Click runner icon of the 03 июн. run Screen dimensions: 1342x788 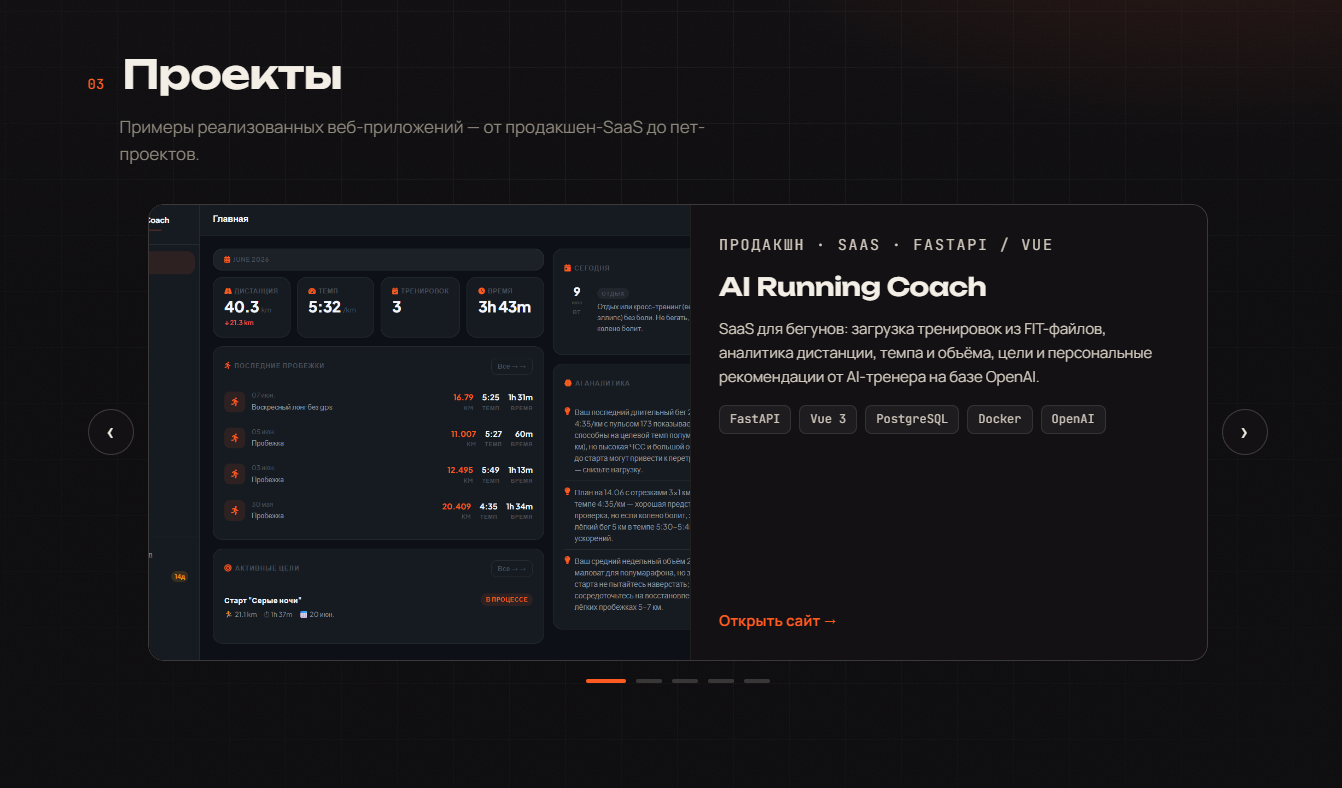pos(235,473)
